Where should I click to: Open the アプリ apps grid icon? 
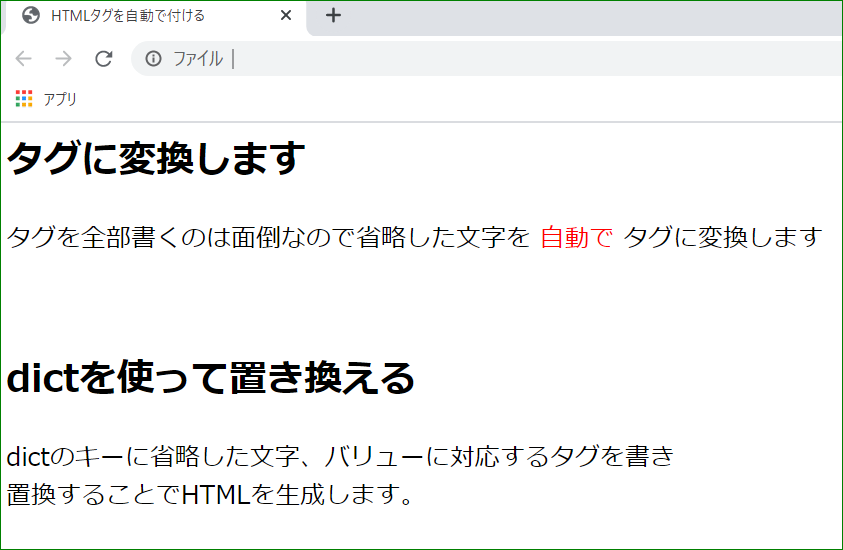pyautogui.click(x=24, y=99)
